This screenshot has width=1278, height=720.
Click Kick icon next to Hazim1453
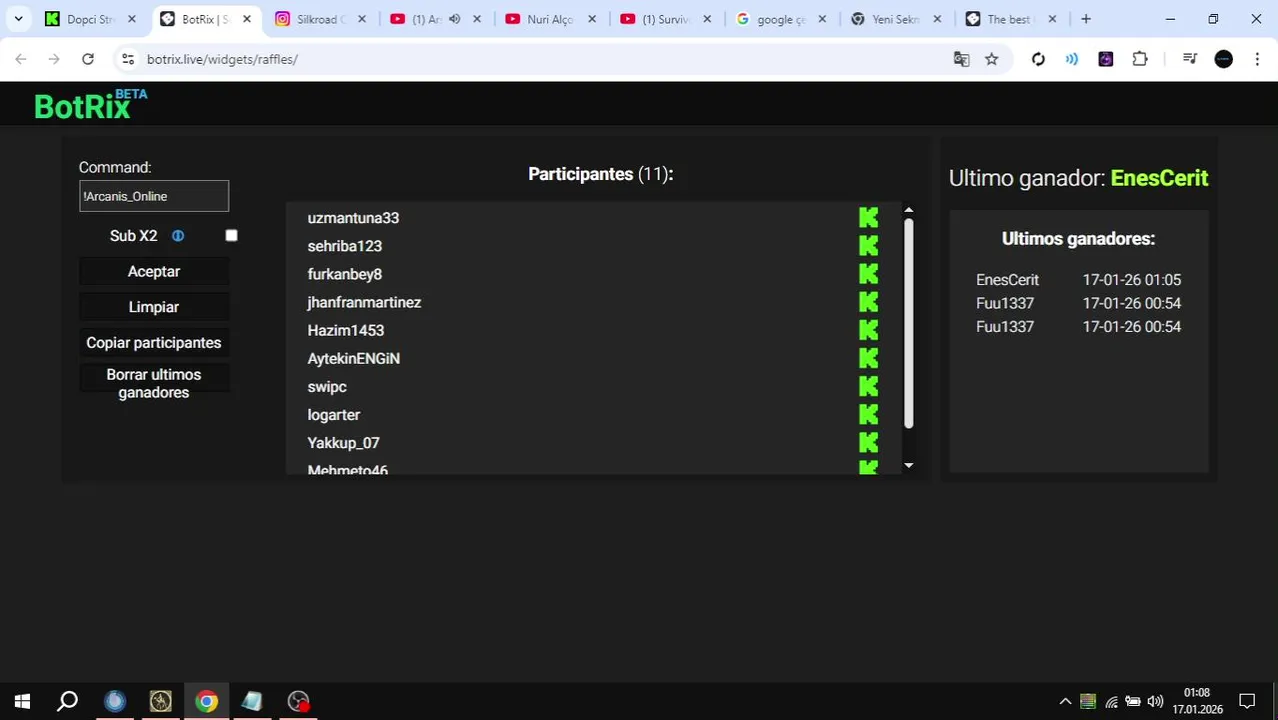[x=868, y=329]
